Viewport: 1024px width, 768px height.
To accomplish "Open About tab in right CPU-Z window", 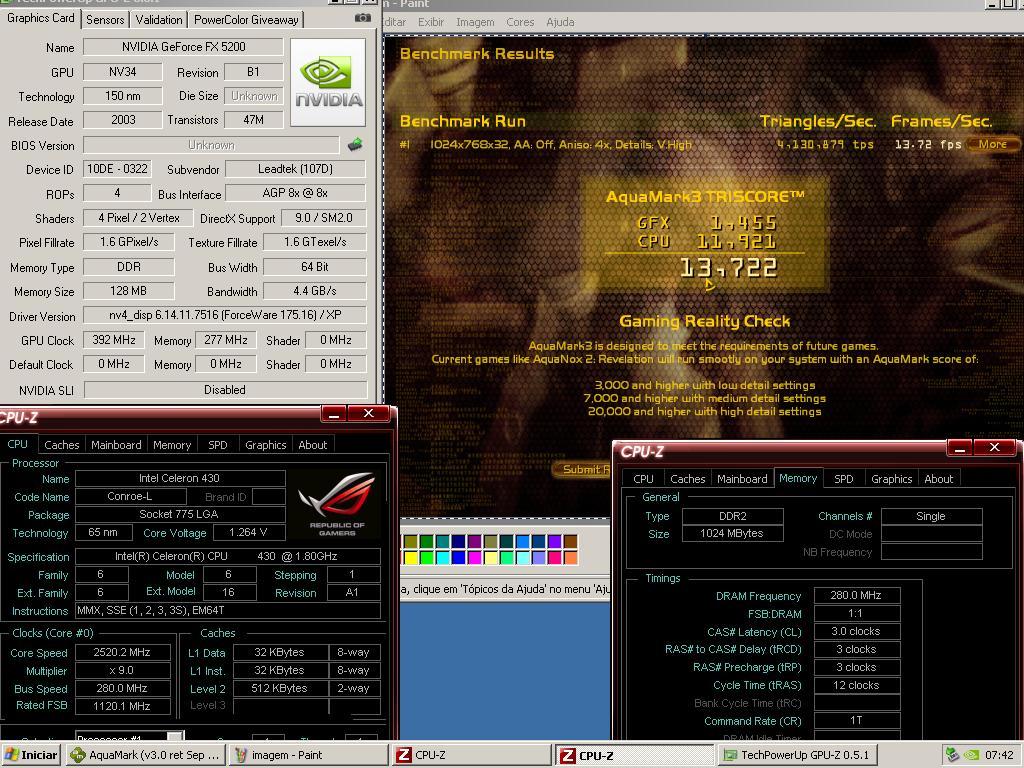I will pos(938,479).
